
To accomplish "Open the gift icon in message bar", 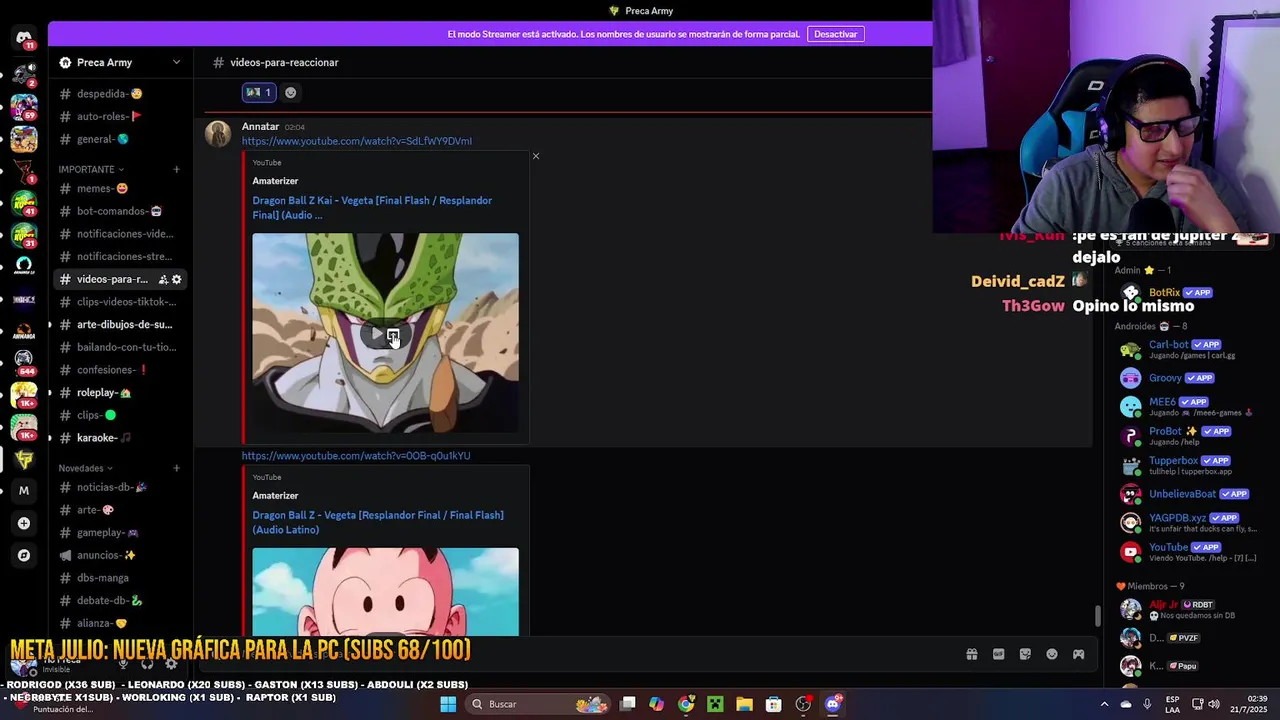I will point(971,654).
